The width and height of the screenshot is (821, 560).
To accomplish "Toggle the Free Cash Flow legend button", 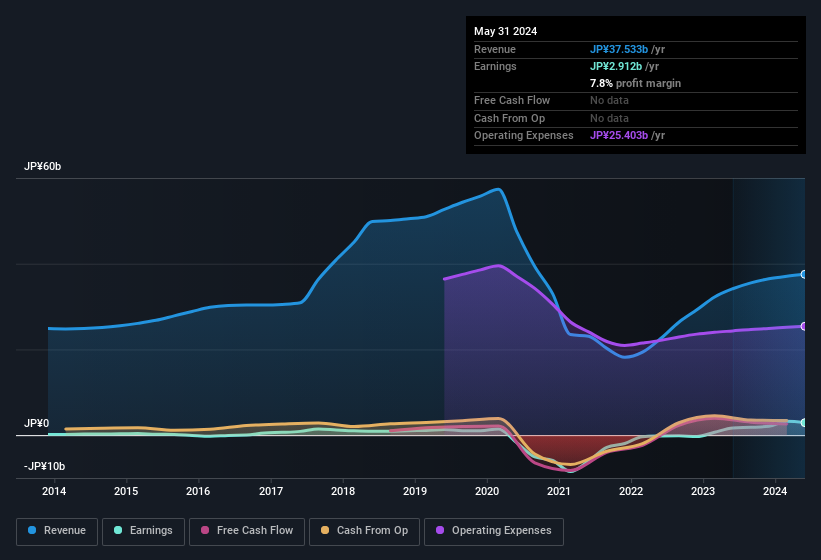I will [247, 531].
